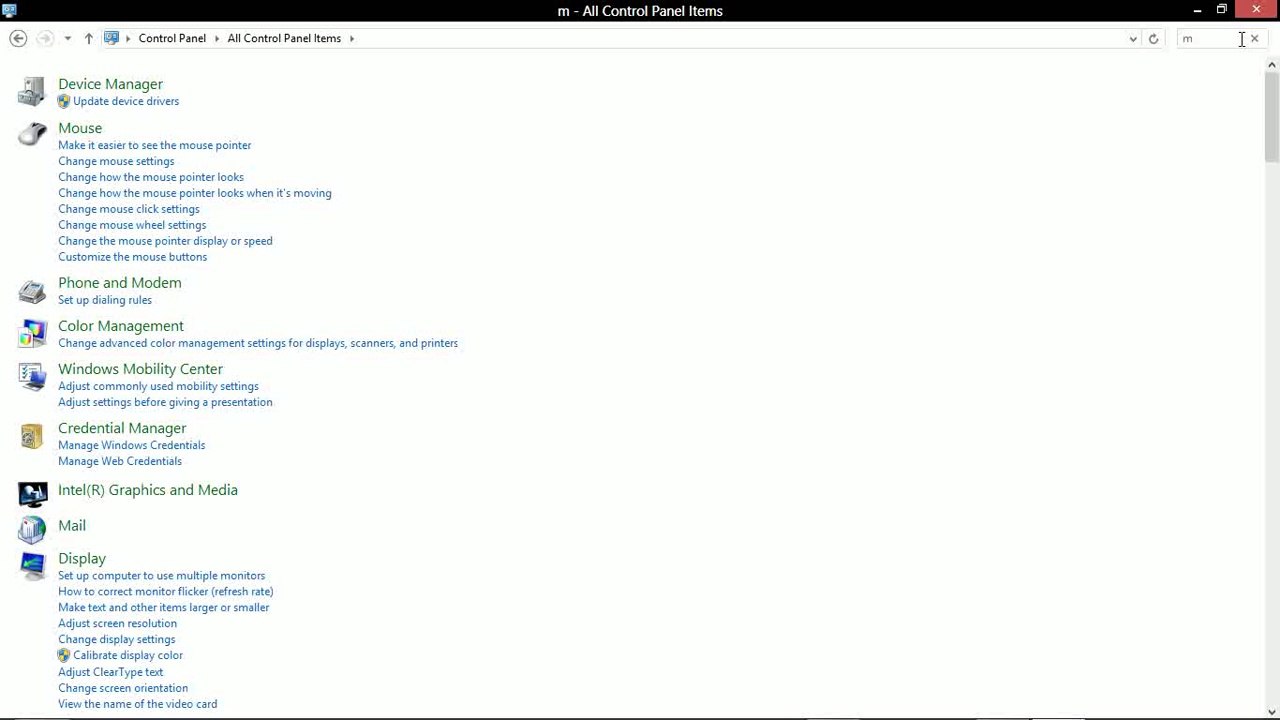
Task: Open Color Management heading link
Action: coord(121,326)
